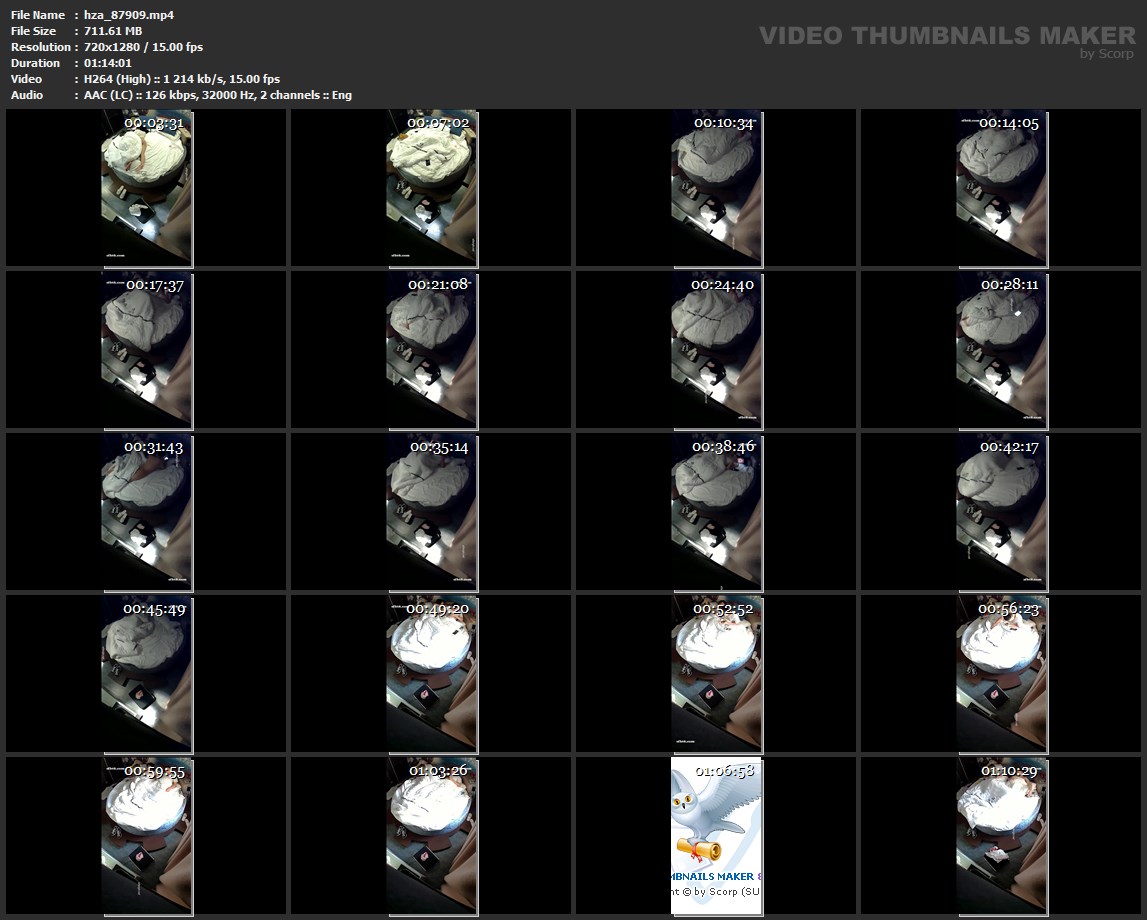Click the frame labeled 00:49:20
The image size is (1147, 920).
point(432,674)
